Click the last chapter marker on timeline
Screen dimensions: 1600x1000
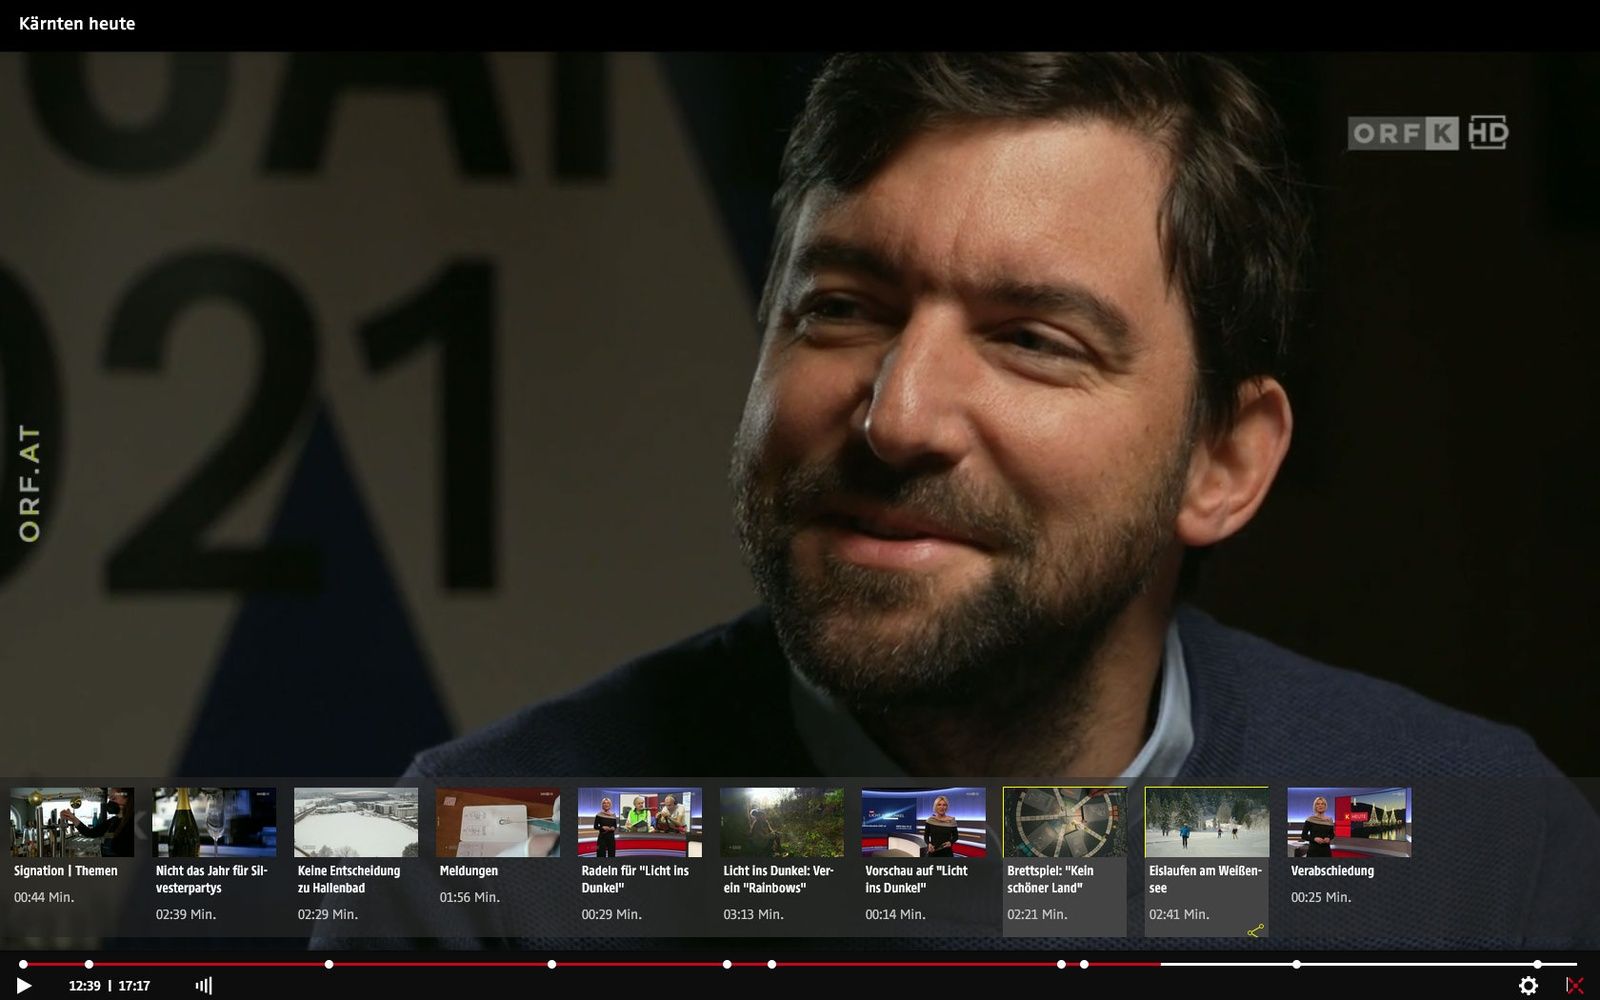pos(1538,964)
